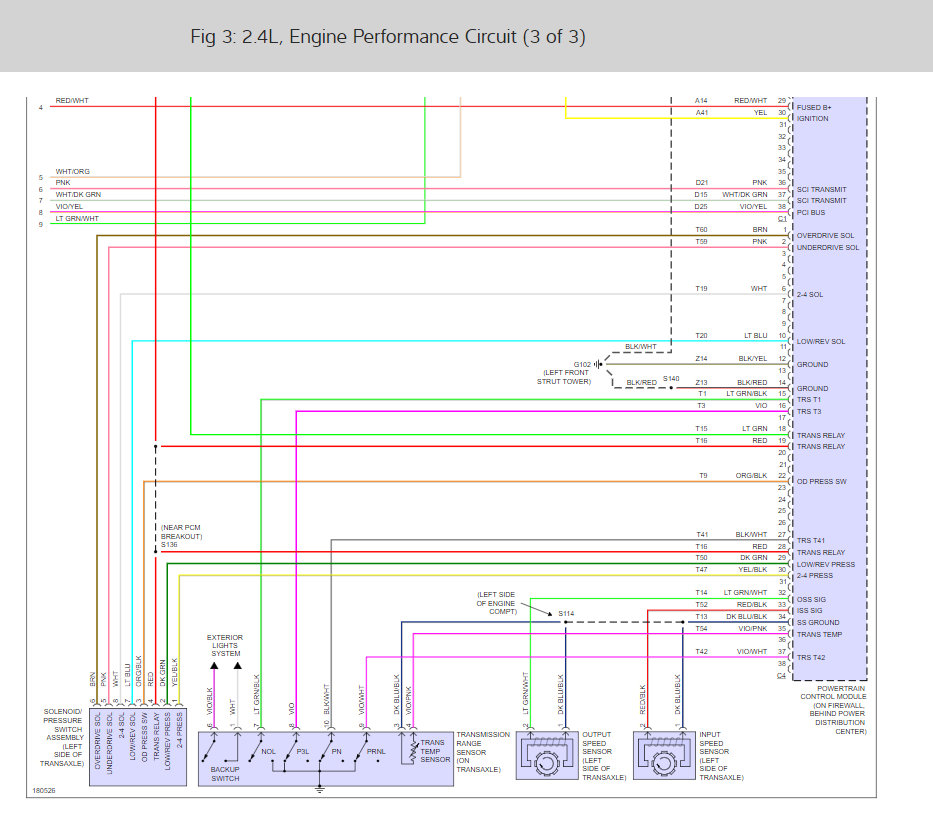933x817 pixels.
Task: Click the 'OUTPUT SPEED SENSOR' description
Action: pos(604,756)
